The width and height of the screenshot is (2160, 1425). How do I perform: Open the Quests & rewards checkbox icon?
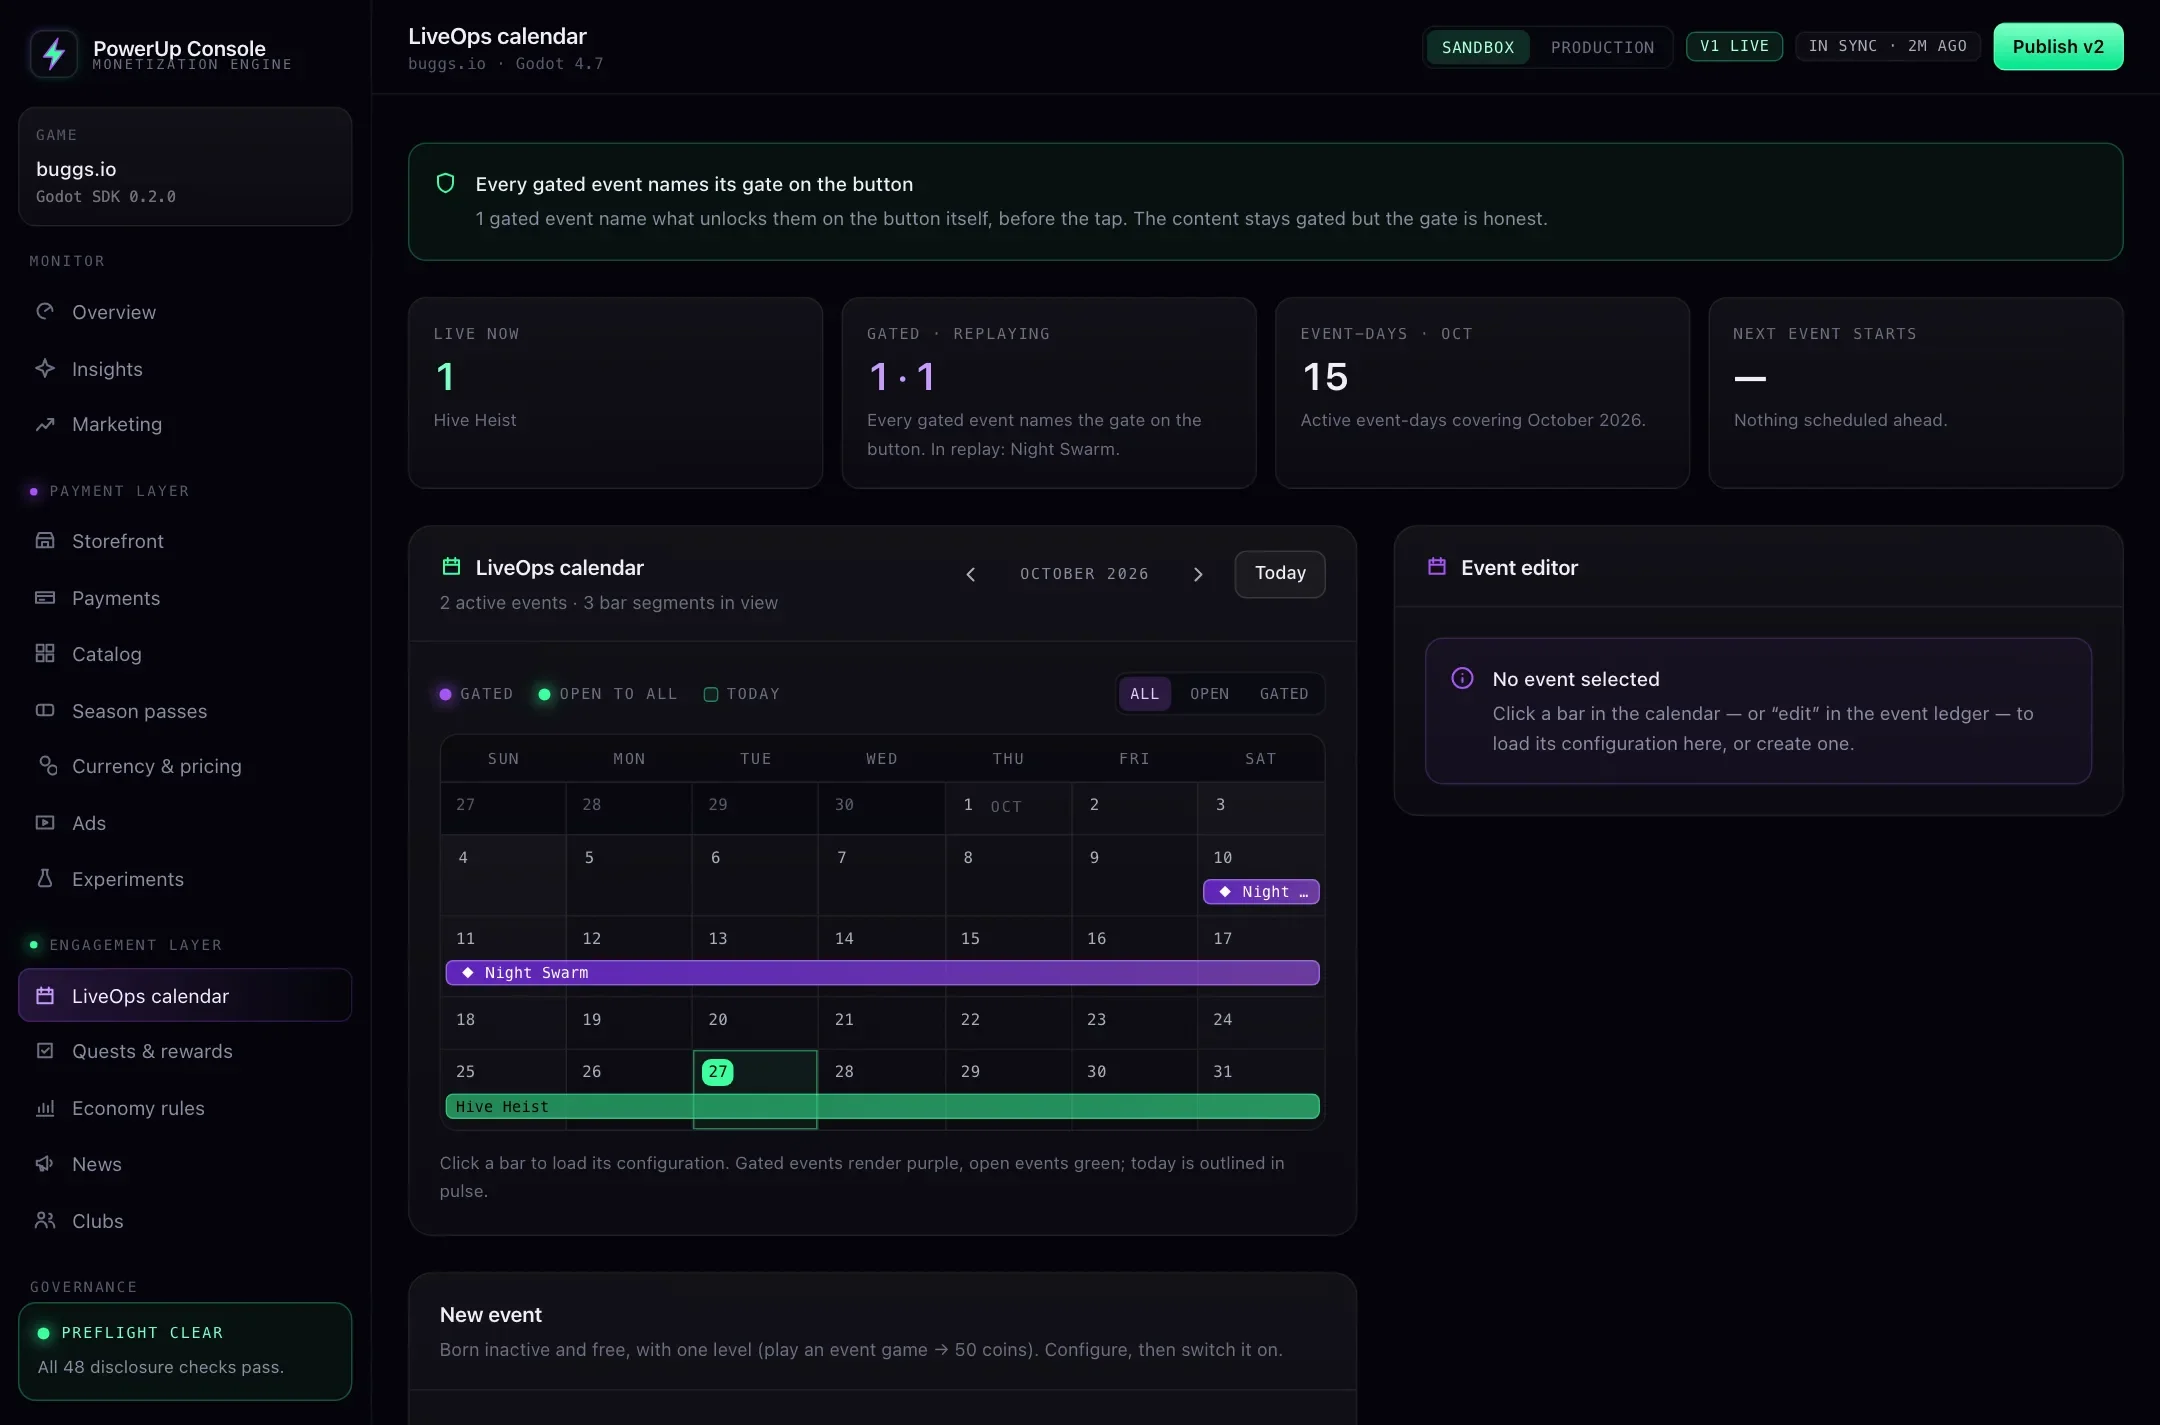pyautogui.click(x=45, y=1051)
